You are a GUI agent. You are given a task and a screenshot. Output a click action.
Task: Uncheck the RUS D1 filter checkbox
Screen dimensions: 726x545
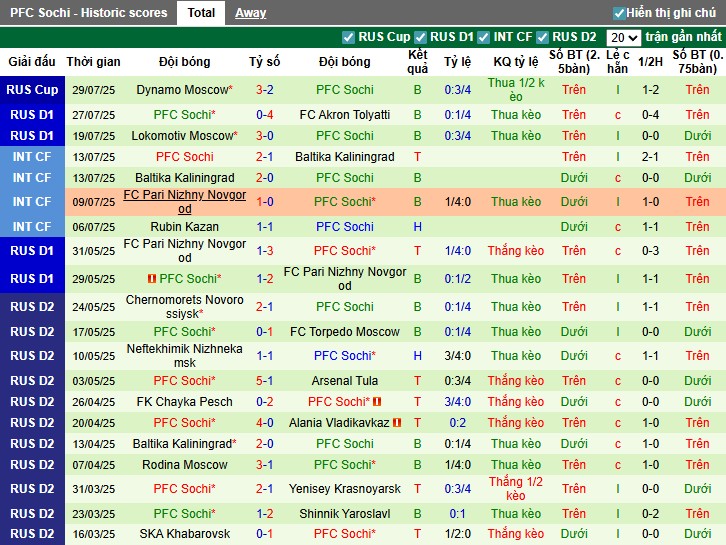(x=420, y=37)
